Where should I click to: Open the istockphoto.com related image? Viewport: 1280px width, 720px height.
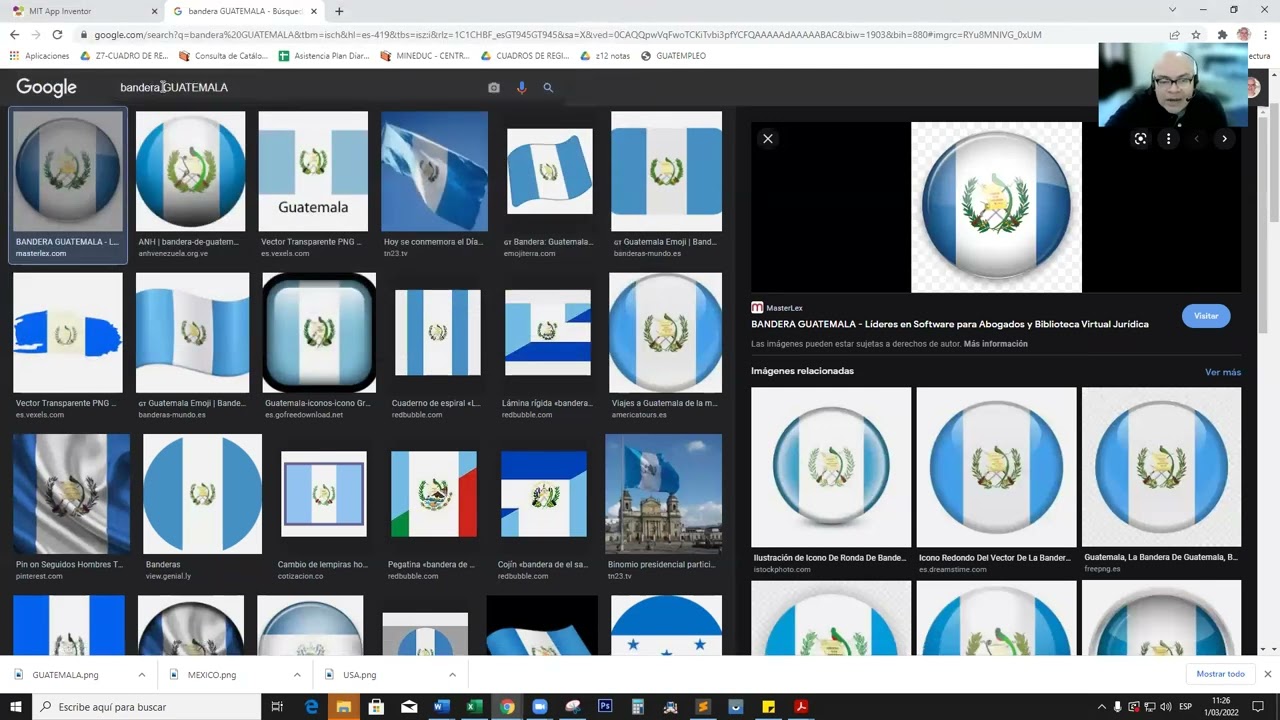pyautogui.click(x=831, y=467)
